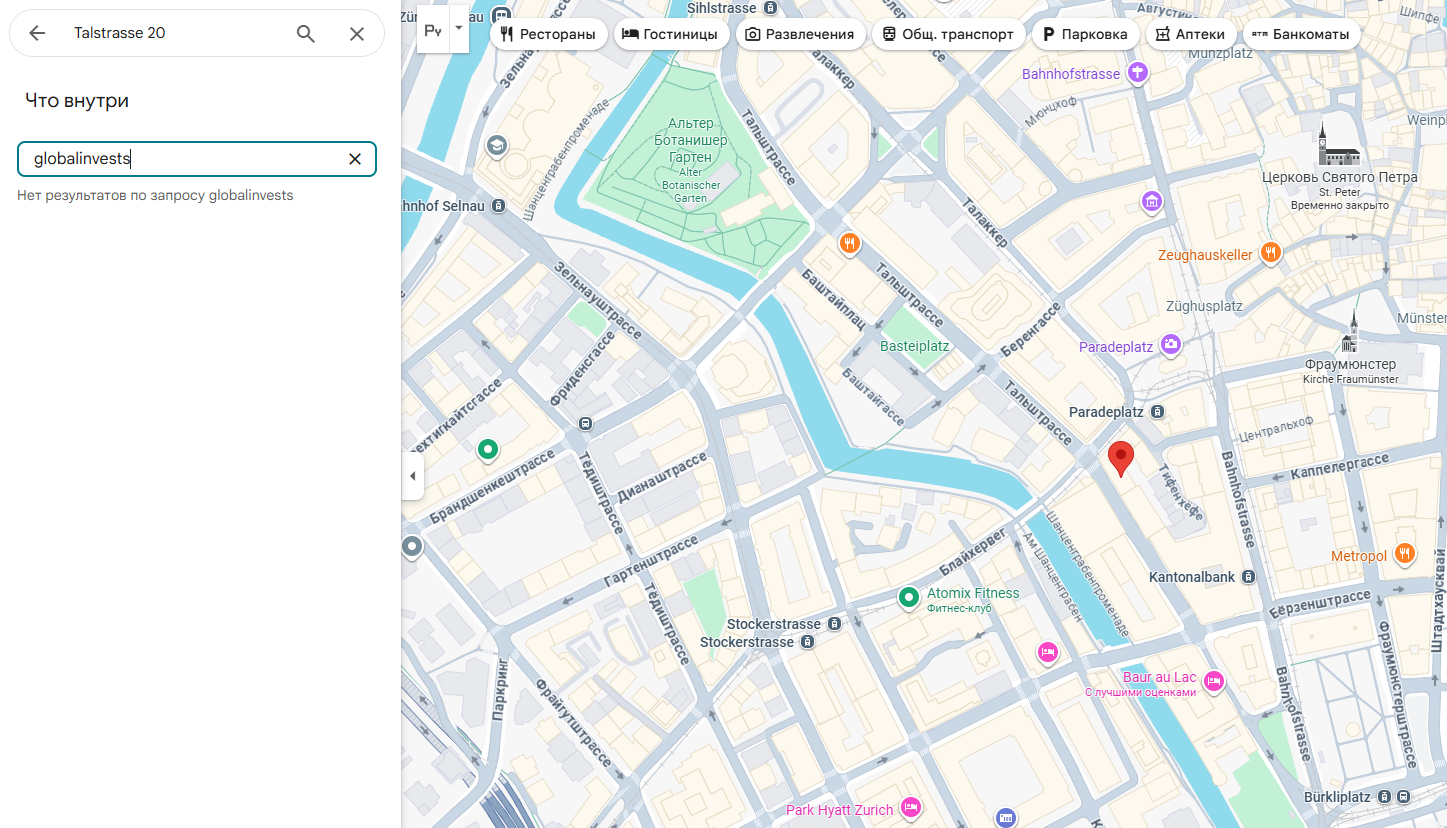Click the back arrow in search bar
This screenshot has width=1447, height=828.
37,33
